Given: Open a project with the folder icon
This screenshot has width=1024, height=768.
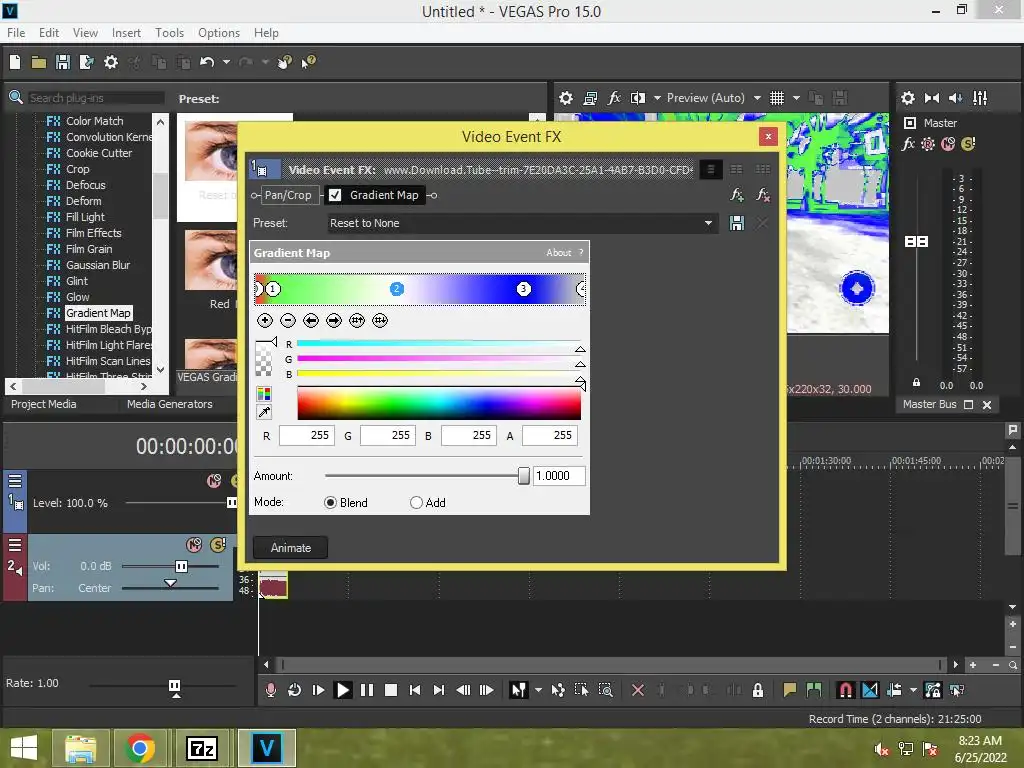Looking at the screenshot, I should click(39, 62).
